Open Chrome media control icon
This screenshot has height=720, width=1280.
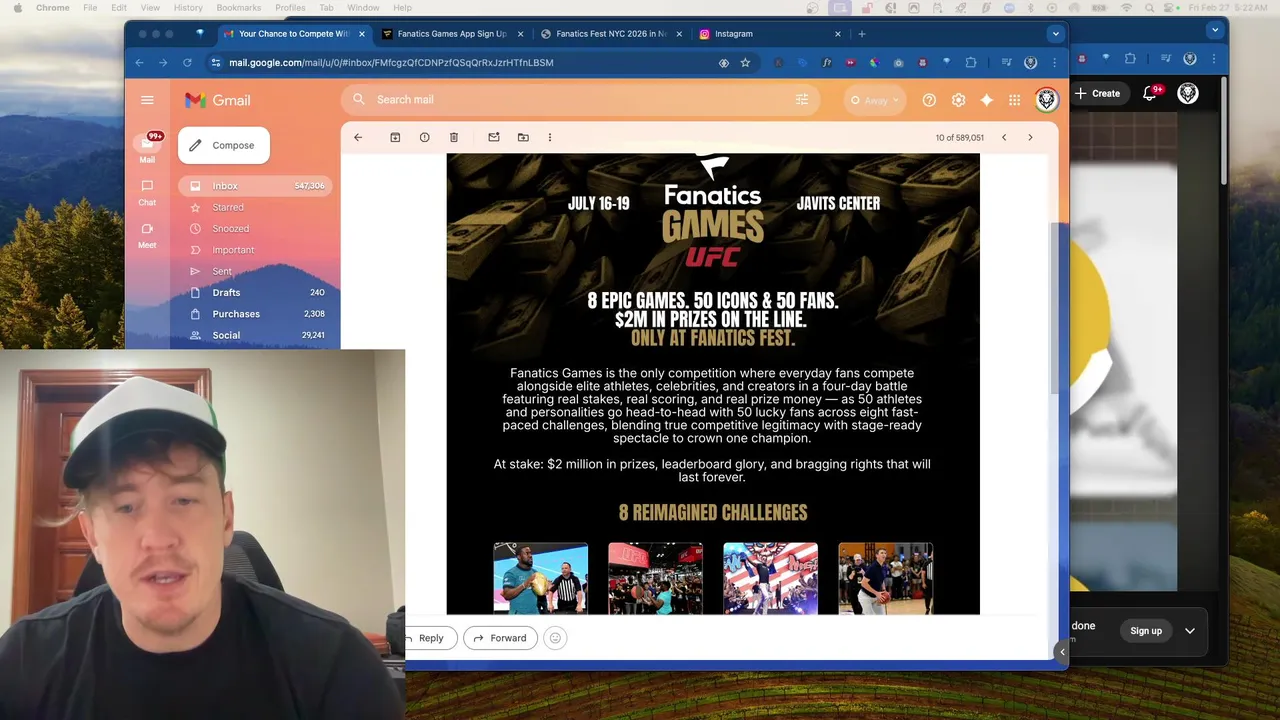pyautogui.click(x=1009, y=62)
